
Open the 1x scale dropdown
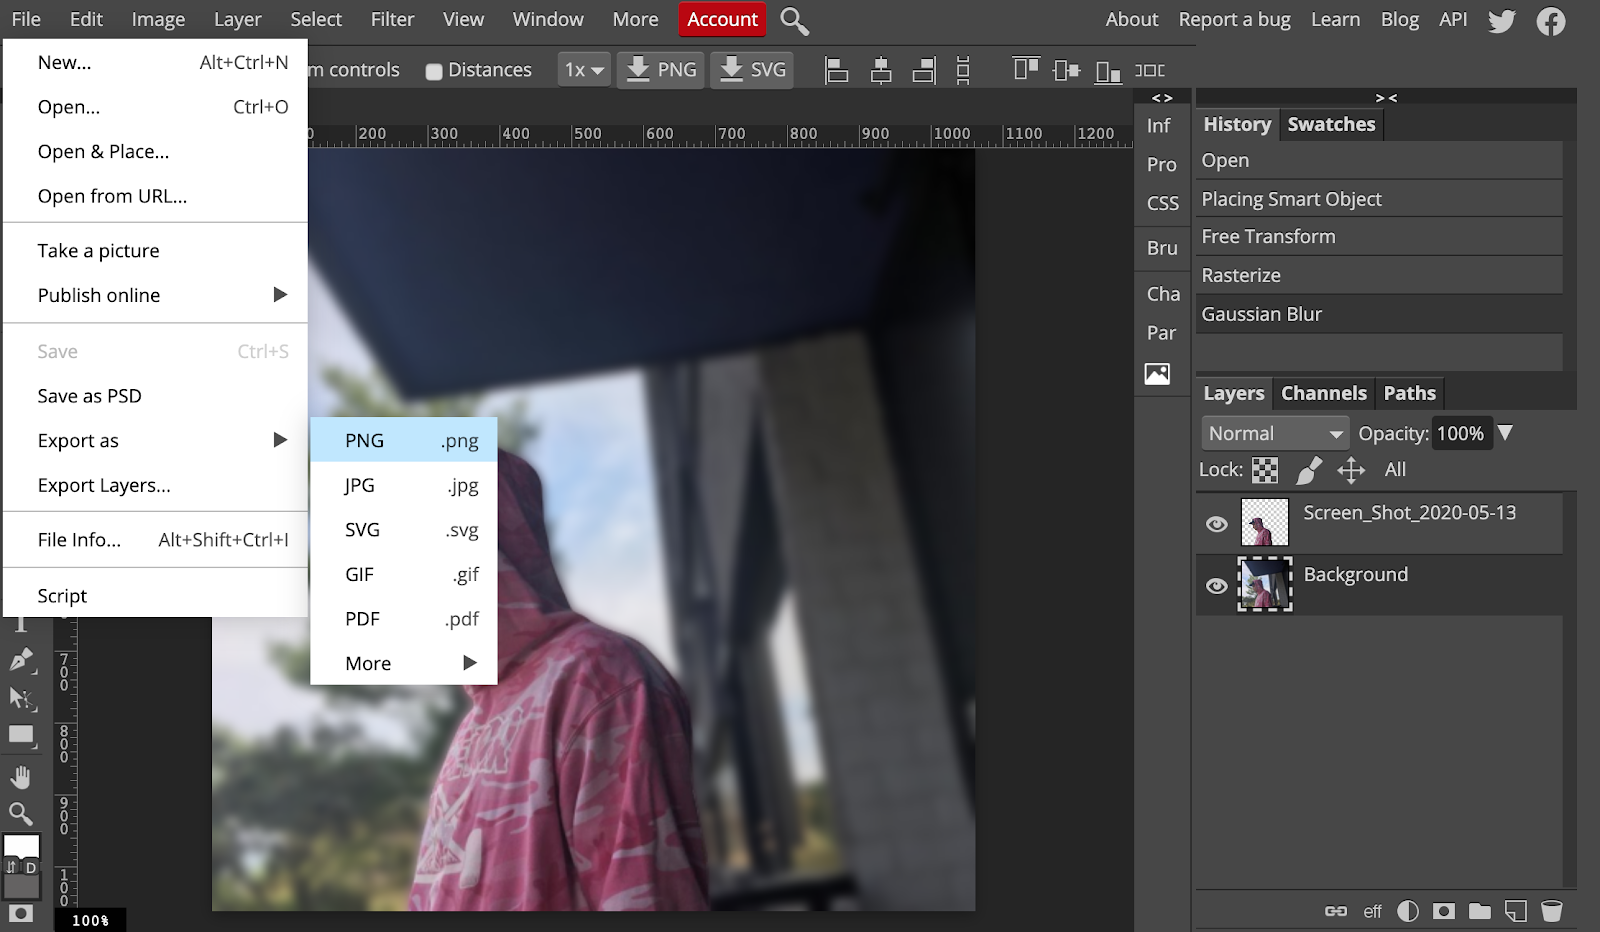(584, 70)
